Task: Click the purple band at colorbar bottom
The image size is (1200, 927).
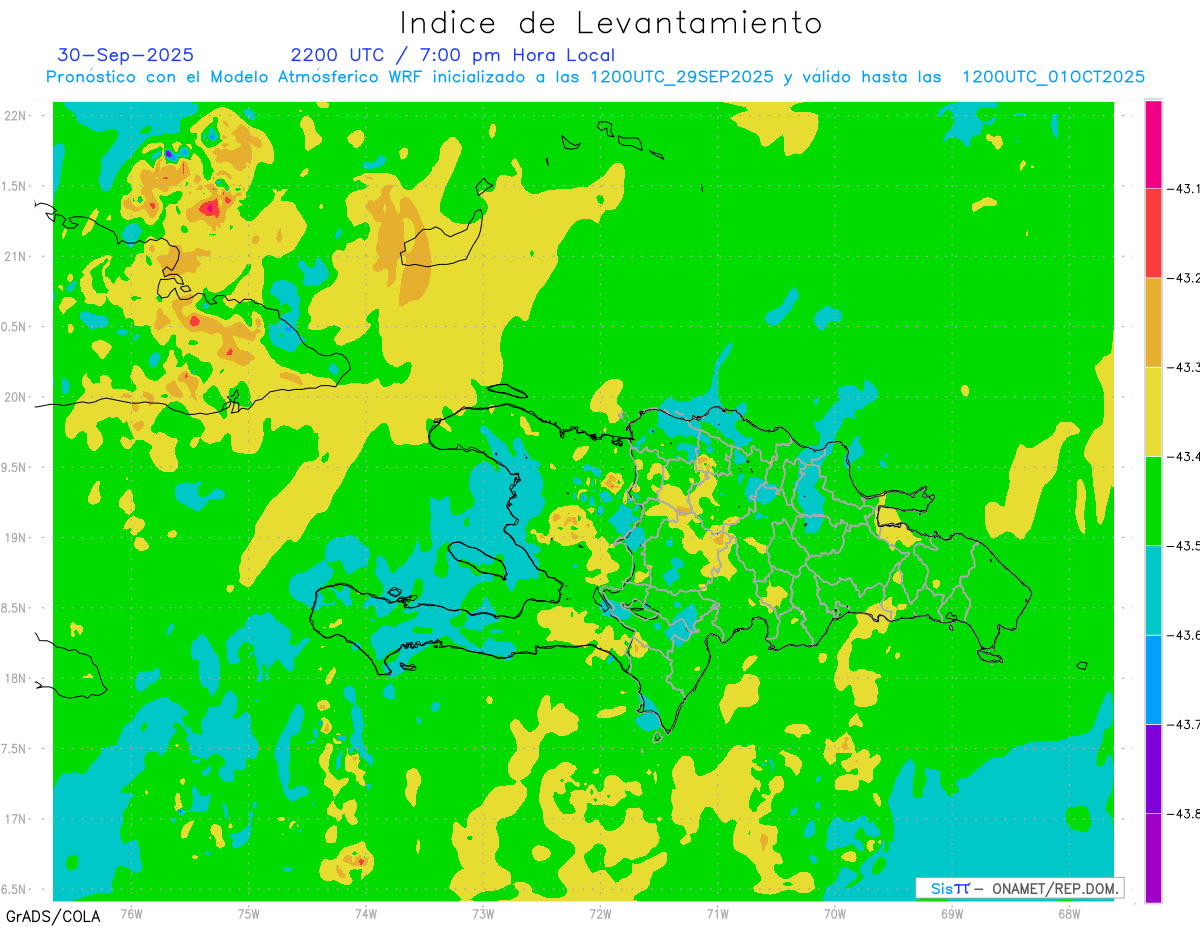Action: coord(1153,858)
